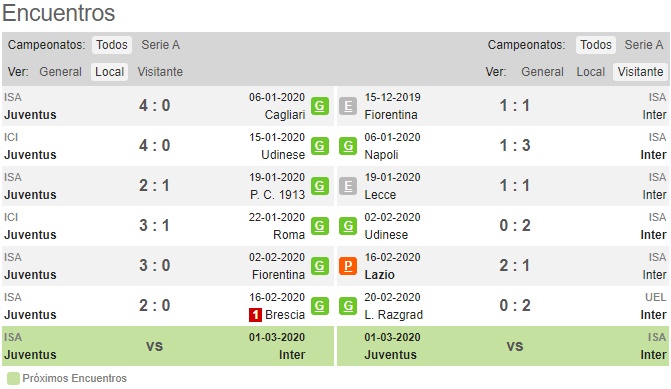671x389 pixels.
Task: Click green G badge beside Roma match
Action: 320,226
